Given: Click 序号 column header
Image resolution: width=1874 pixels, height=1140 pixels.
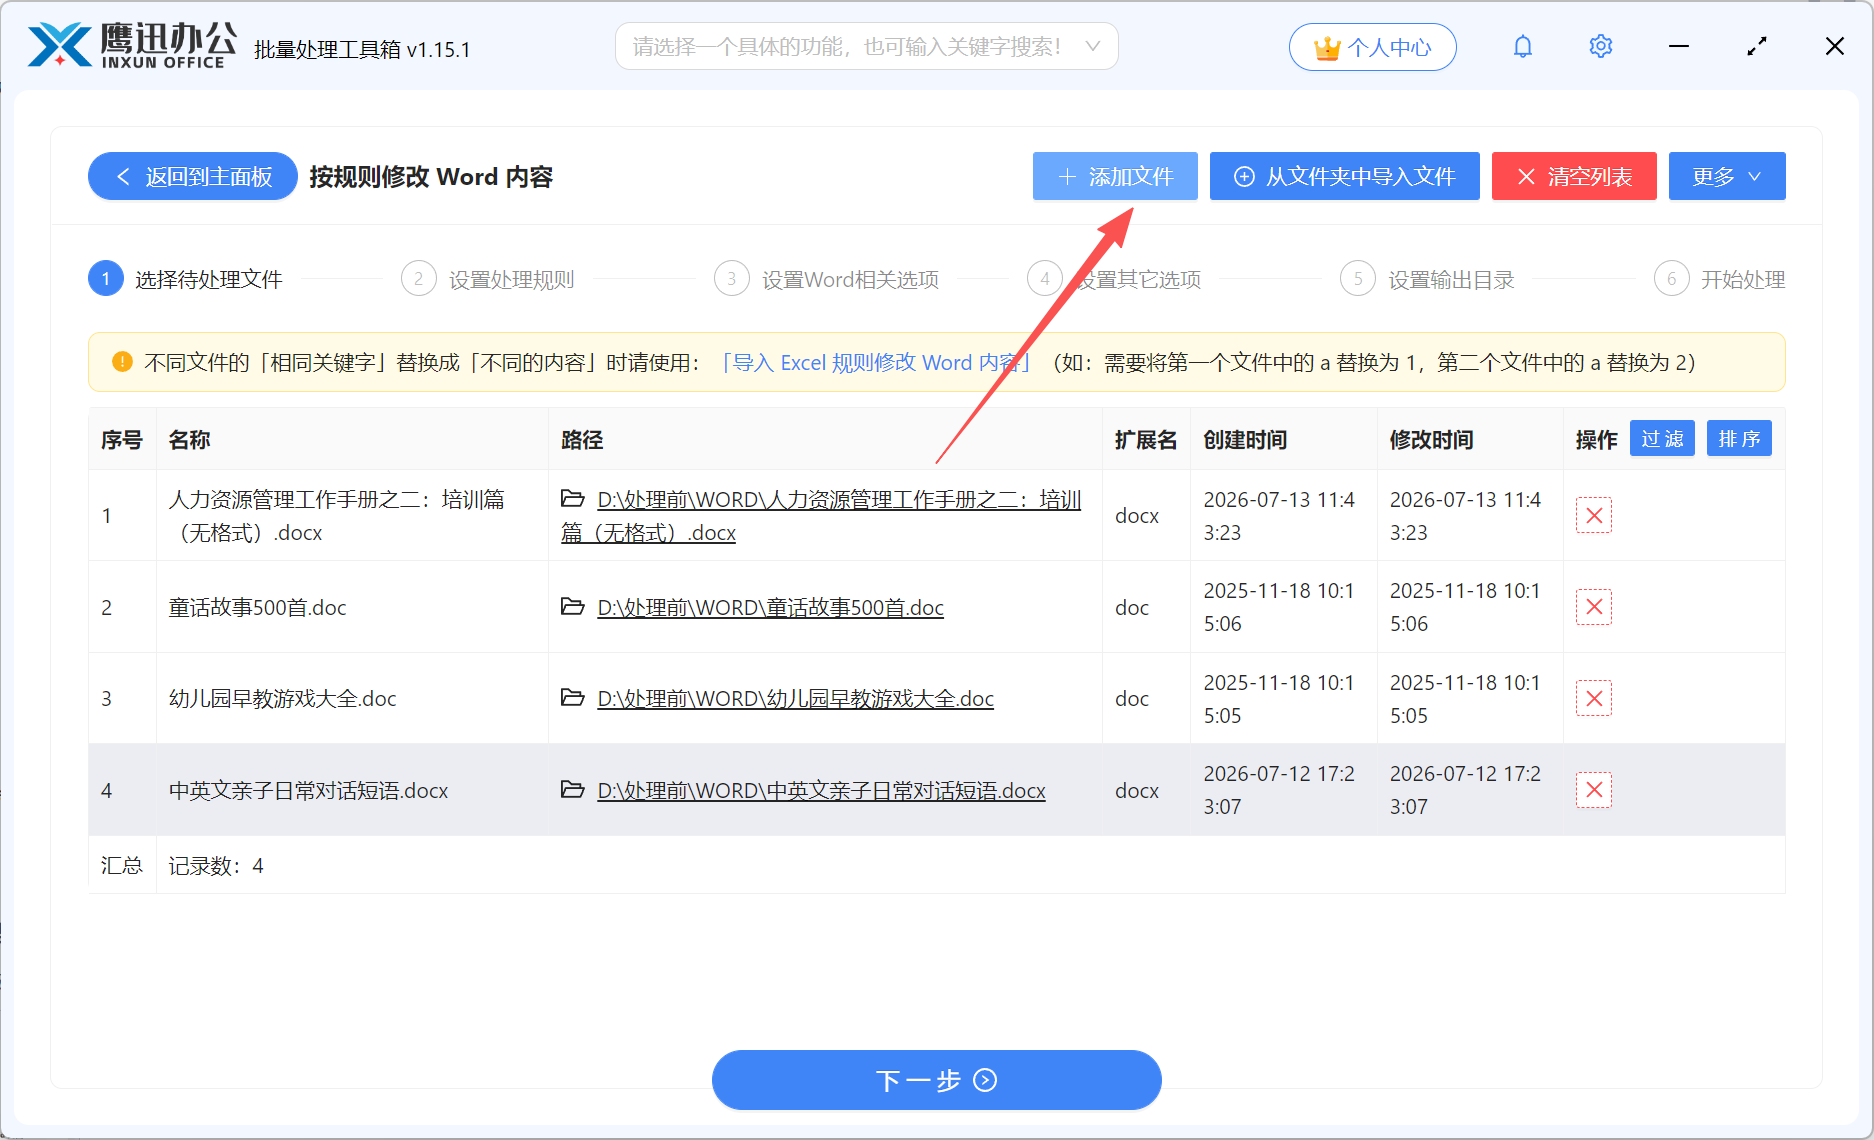Looking at the screenshot, I should tap(122, 440).
